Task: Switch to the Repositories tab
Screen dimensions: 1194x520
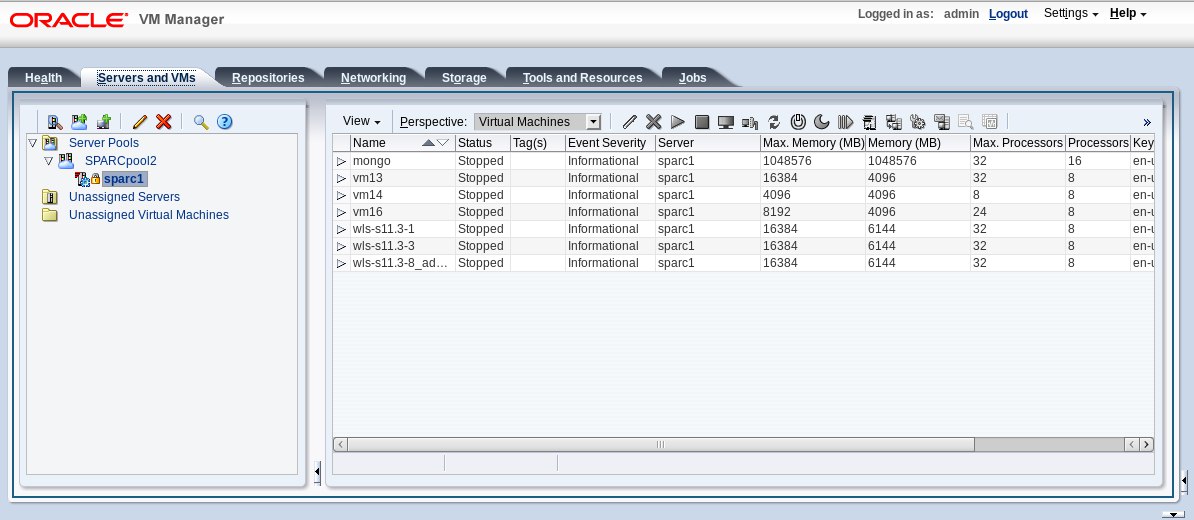Action: [268, 78]
